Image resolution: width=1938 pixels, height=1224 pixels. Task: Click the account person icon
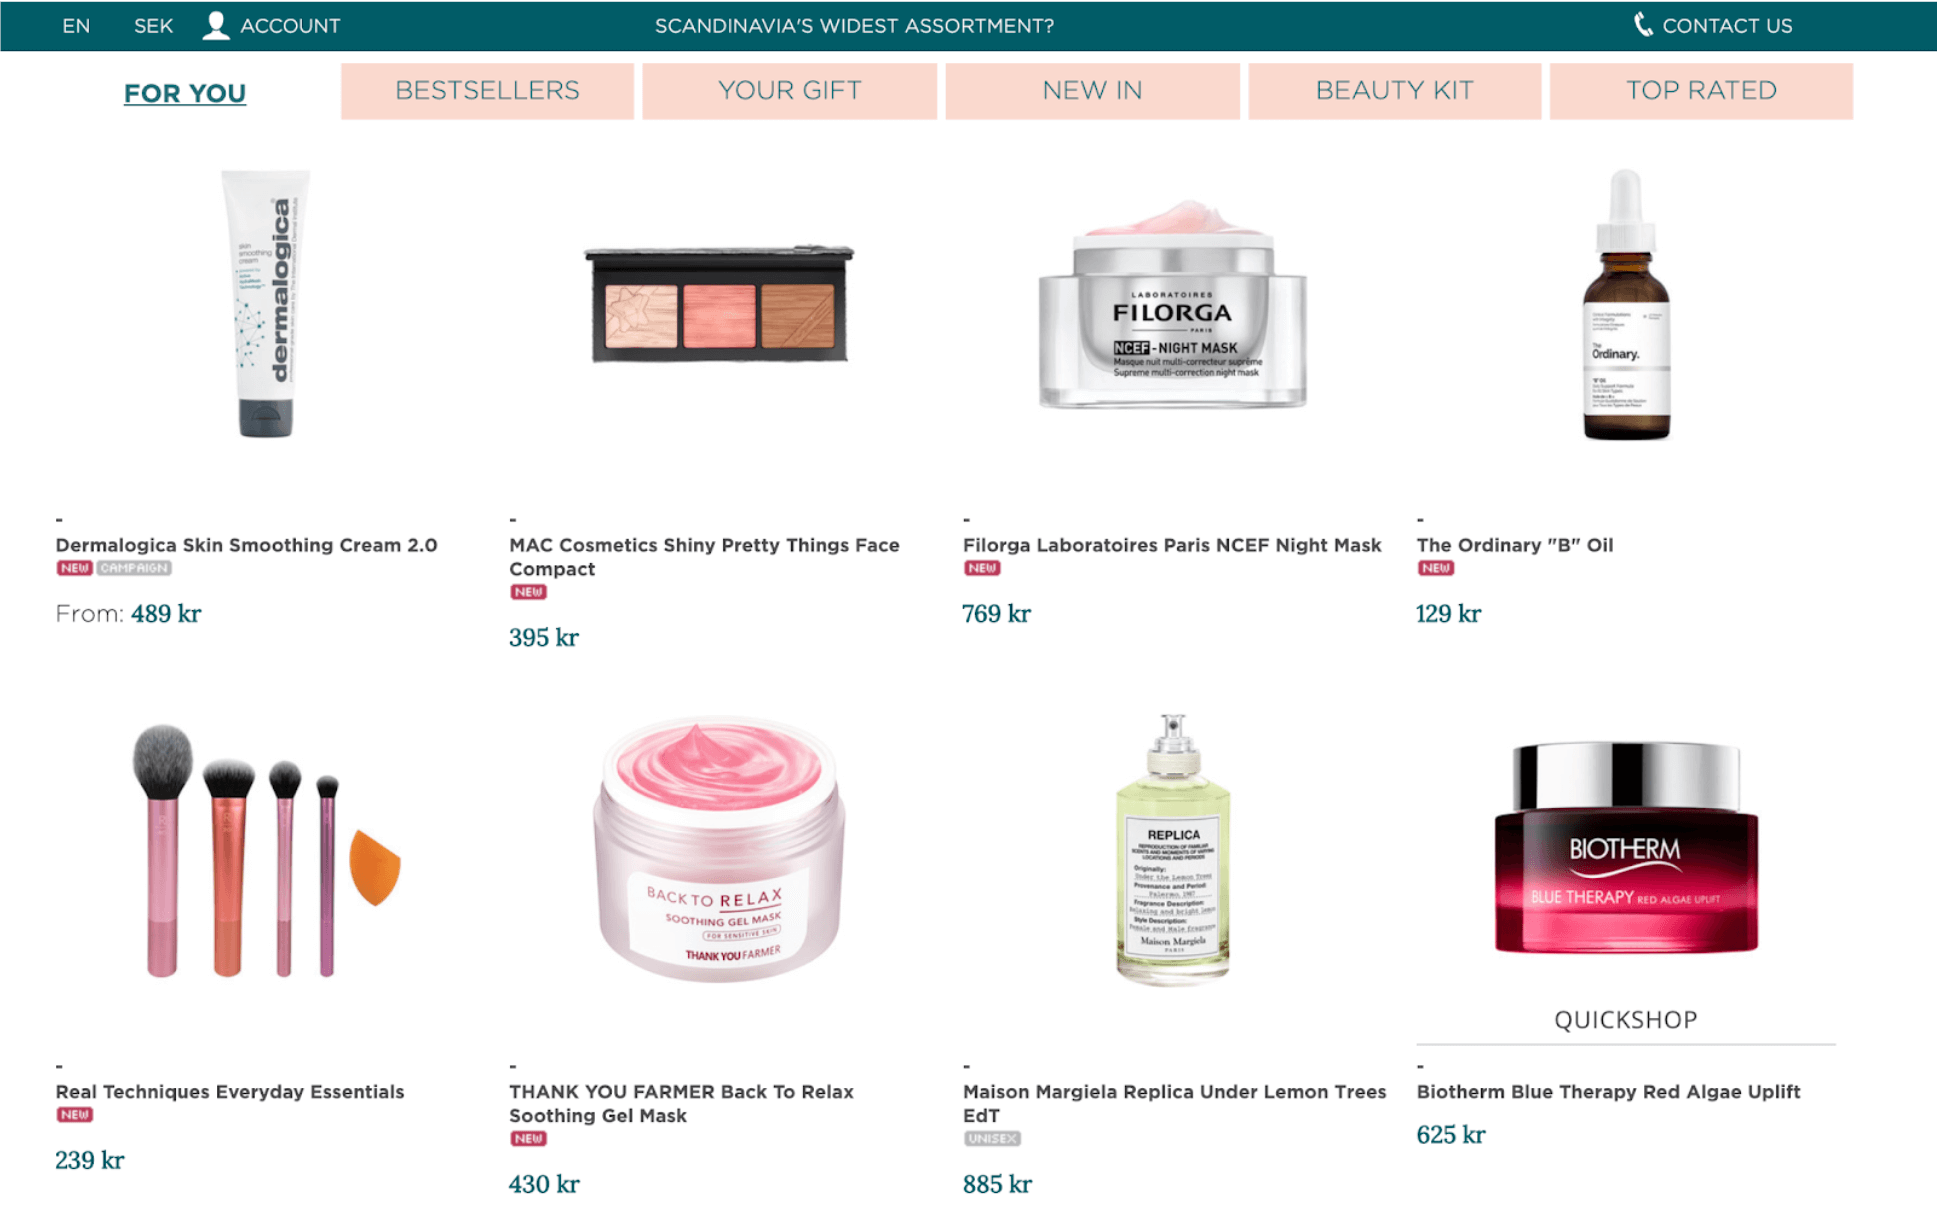tap(215, 26)
